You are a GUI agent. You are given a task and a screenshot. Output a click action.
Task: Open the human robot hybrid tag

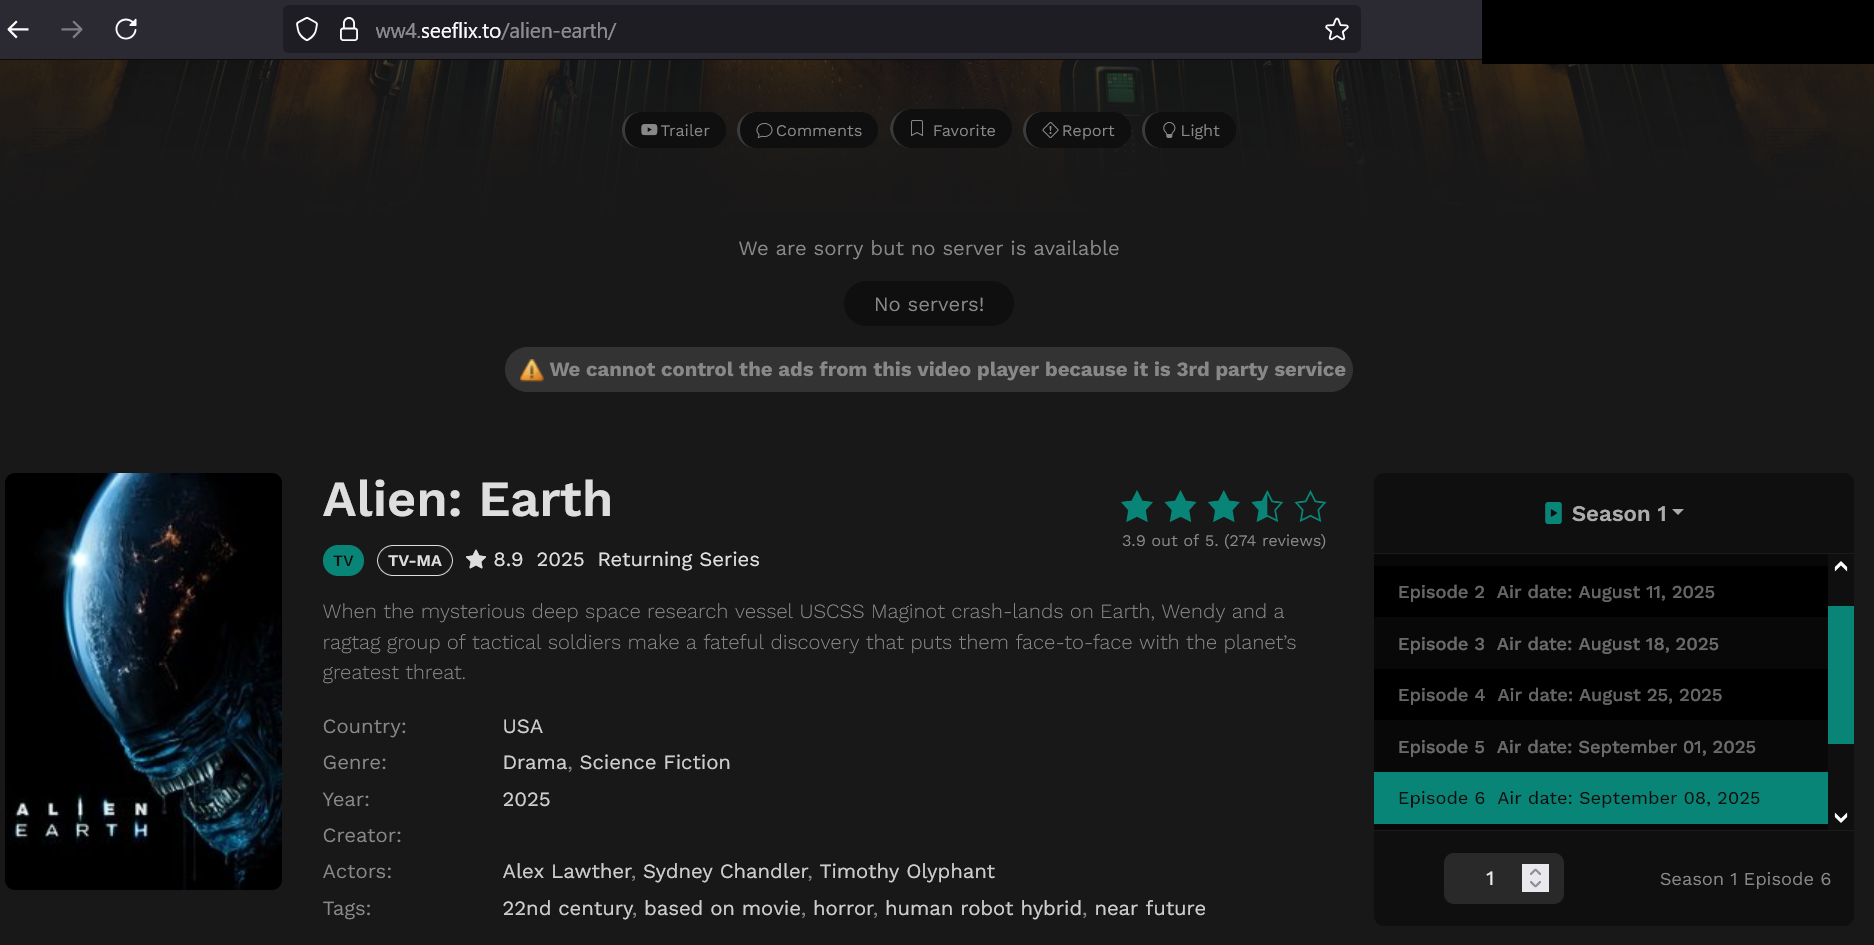coord(983,909)
